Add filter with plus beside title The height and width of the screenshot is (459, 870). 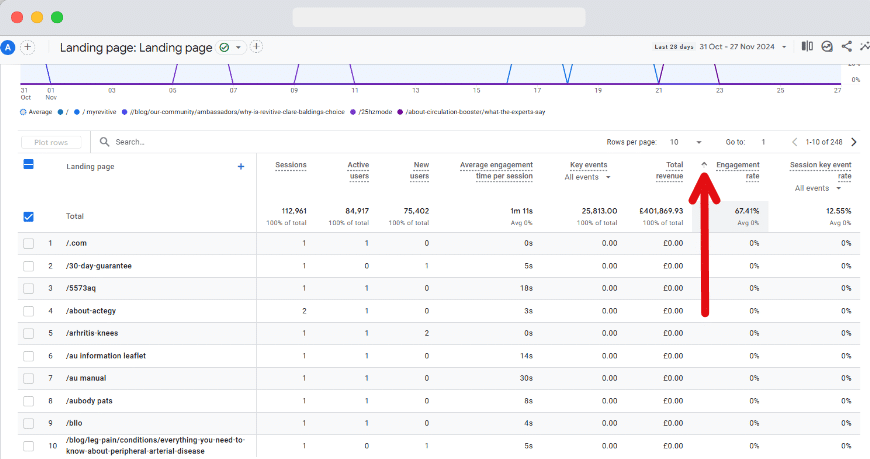click(256, 47)
